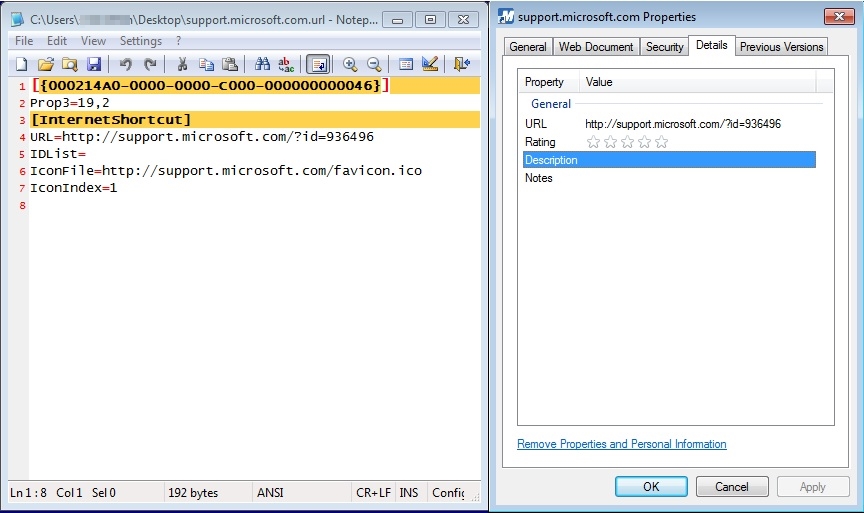Click the [InternetShortcut] line
This screenshot has height=513, width=864.
(x=111, y=120)
